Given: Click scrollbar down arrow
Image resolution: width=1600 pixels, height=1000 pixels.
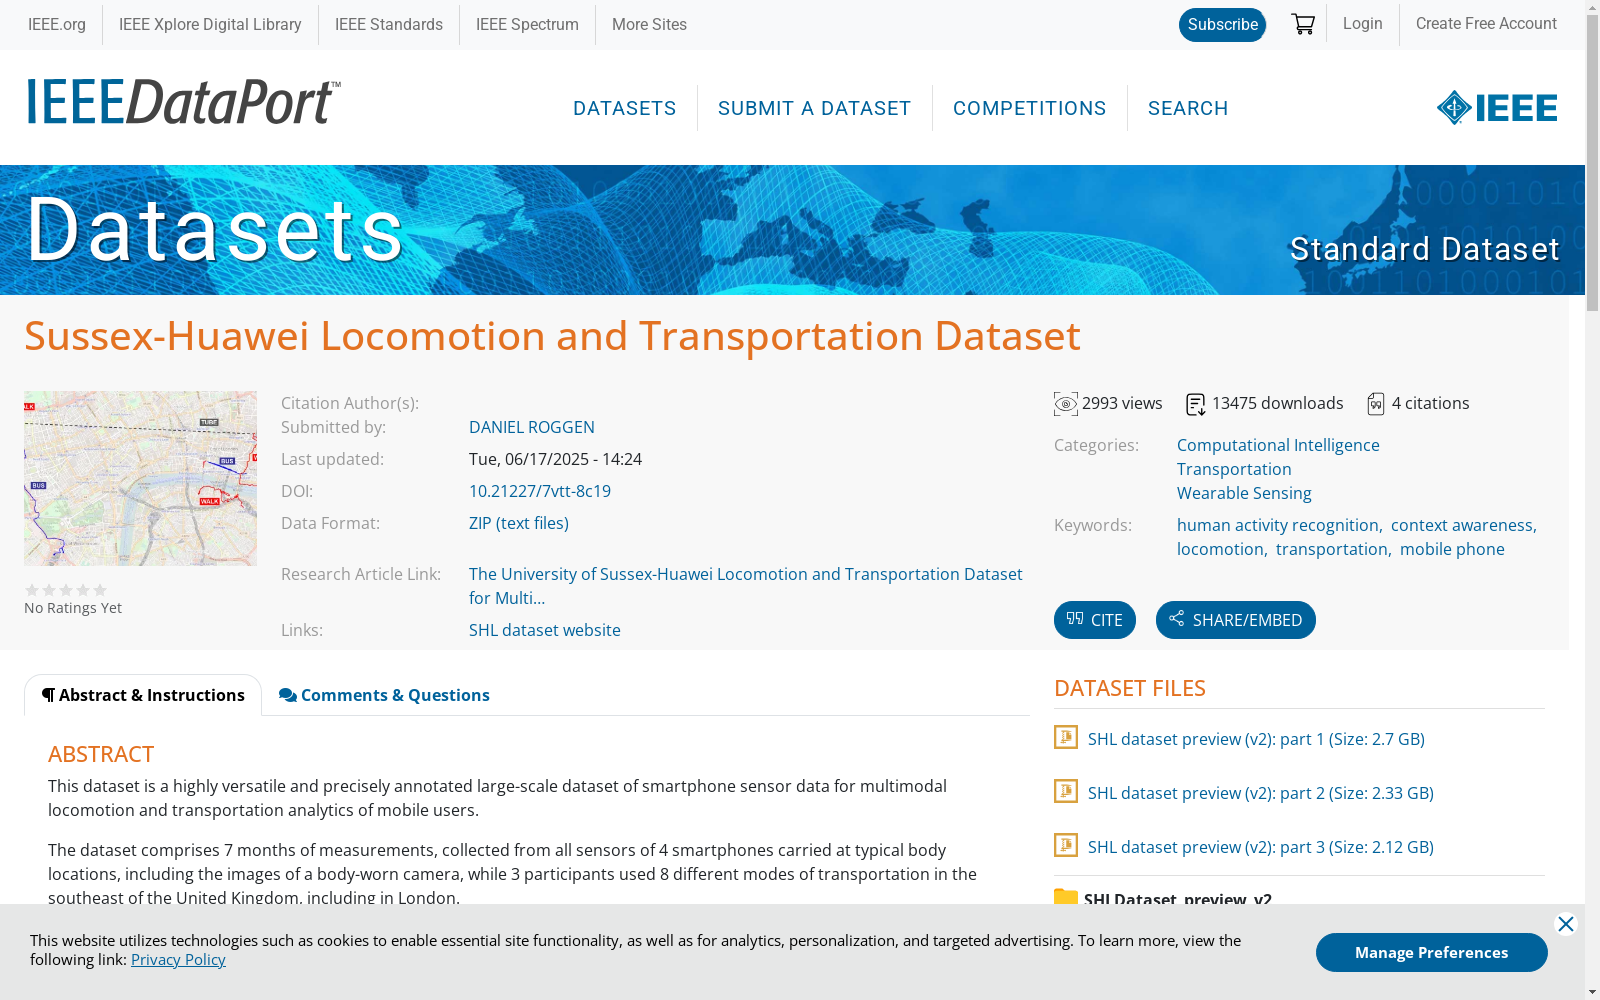Looking at the screenshot, I should pos(1592,992).
